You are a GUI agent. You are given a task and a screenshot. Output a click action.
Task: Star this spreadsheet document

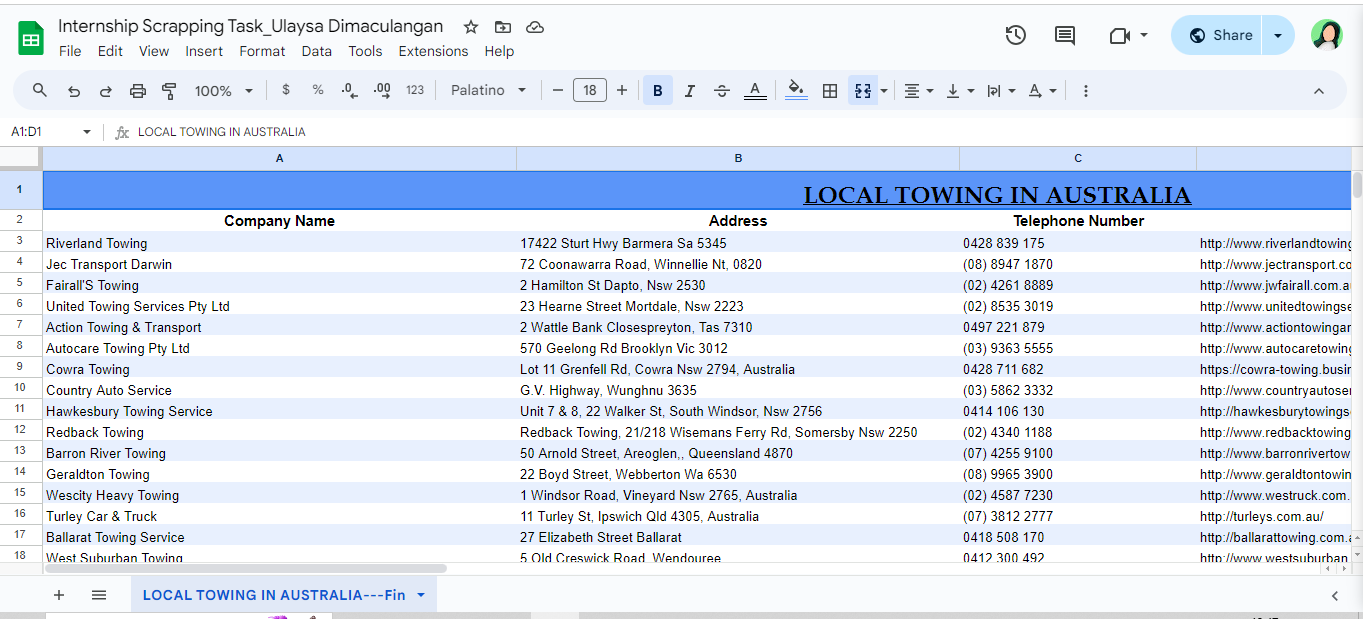471,27
